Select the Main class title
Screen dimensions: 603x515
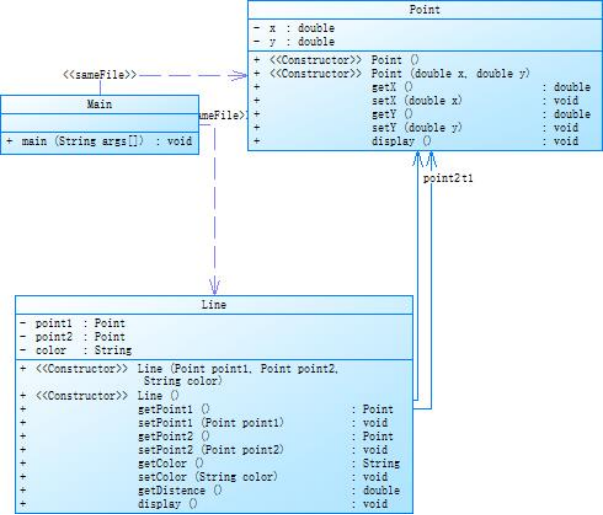99,104
